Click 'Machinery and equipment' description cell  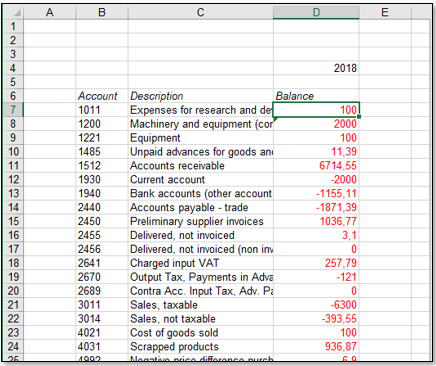tap(200, 124)
